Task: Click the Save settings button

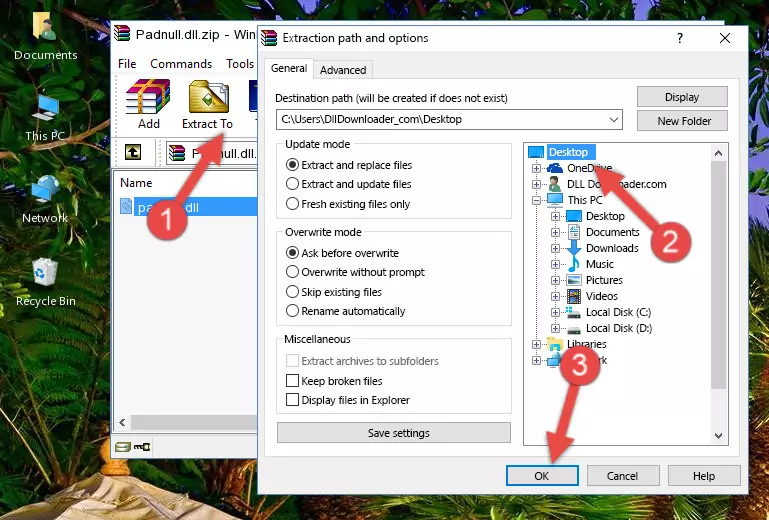Action: click(394, 433)
